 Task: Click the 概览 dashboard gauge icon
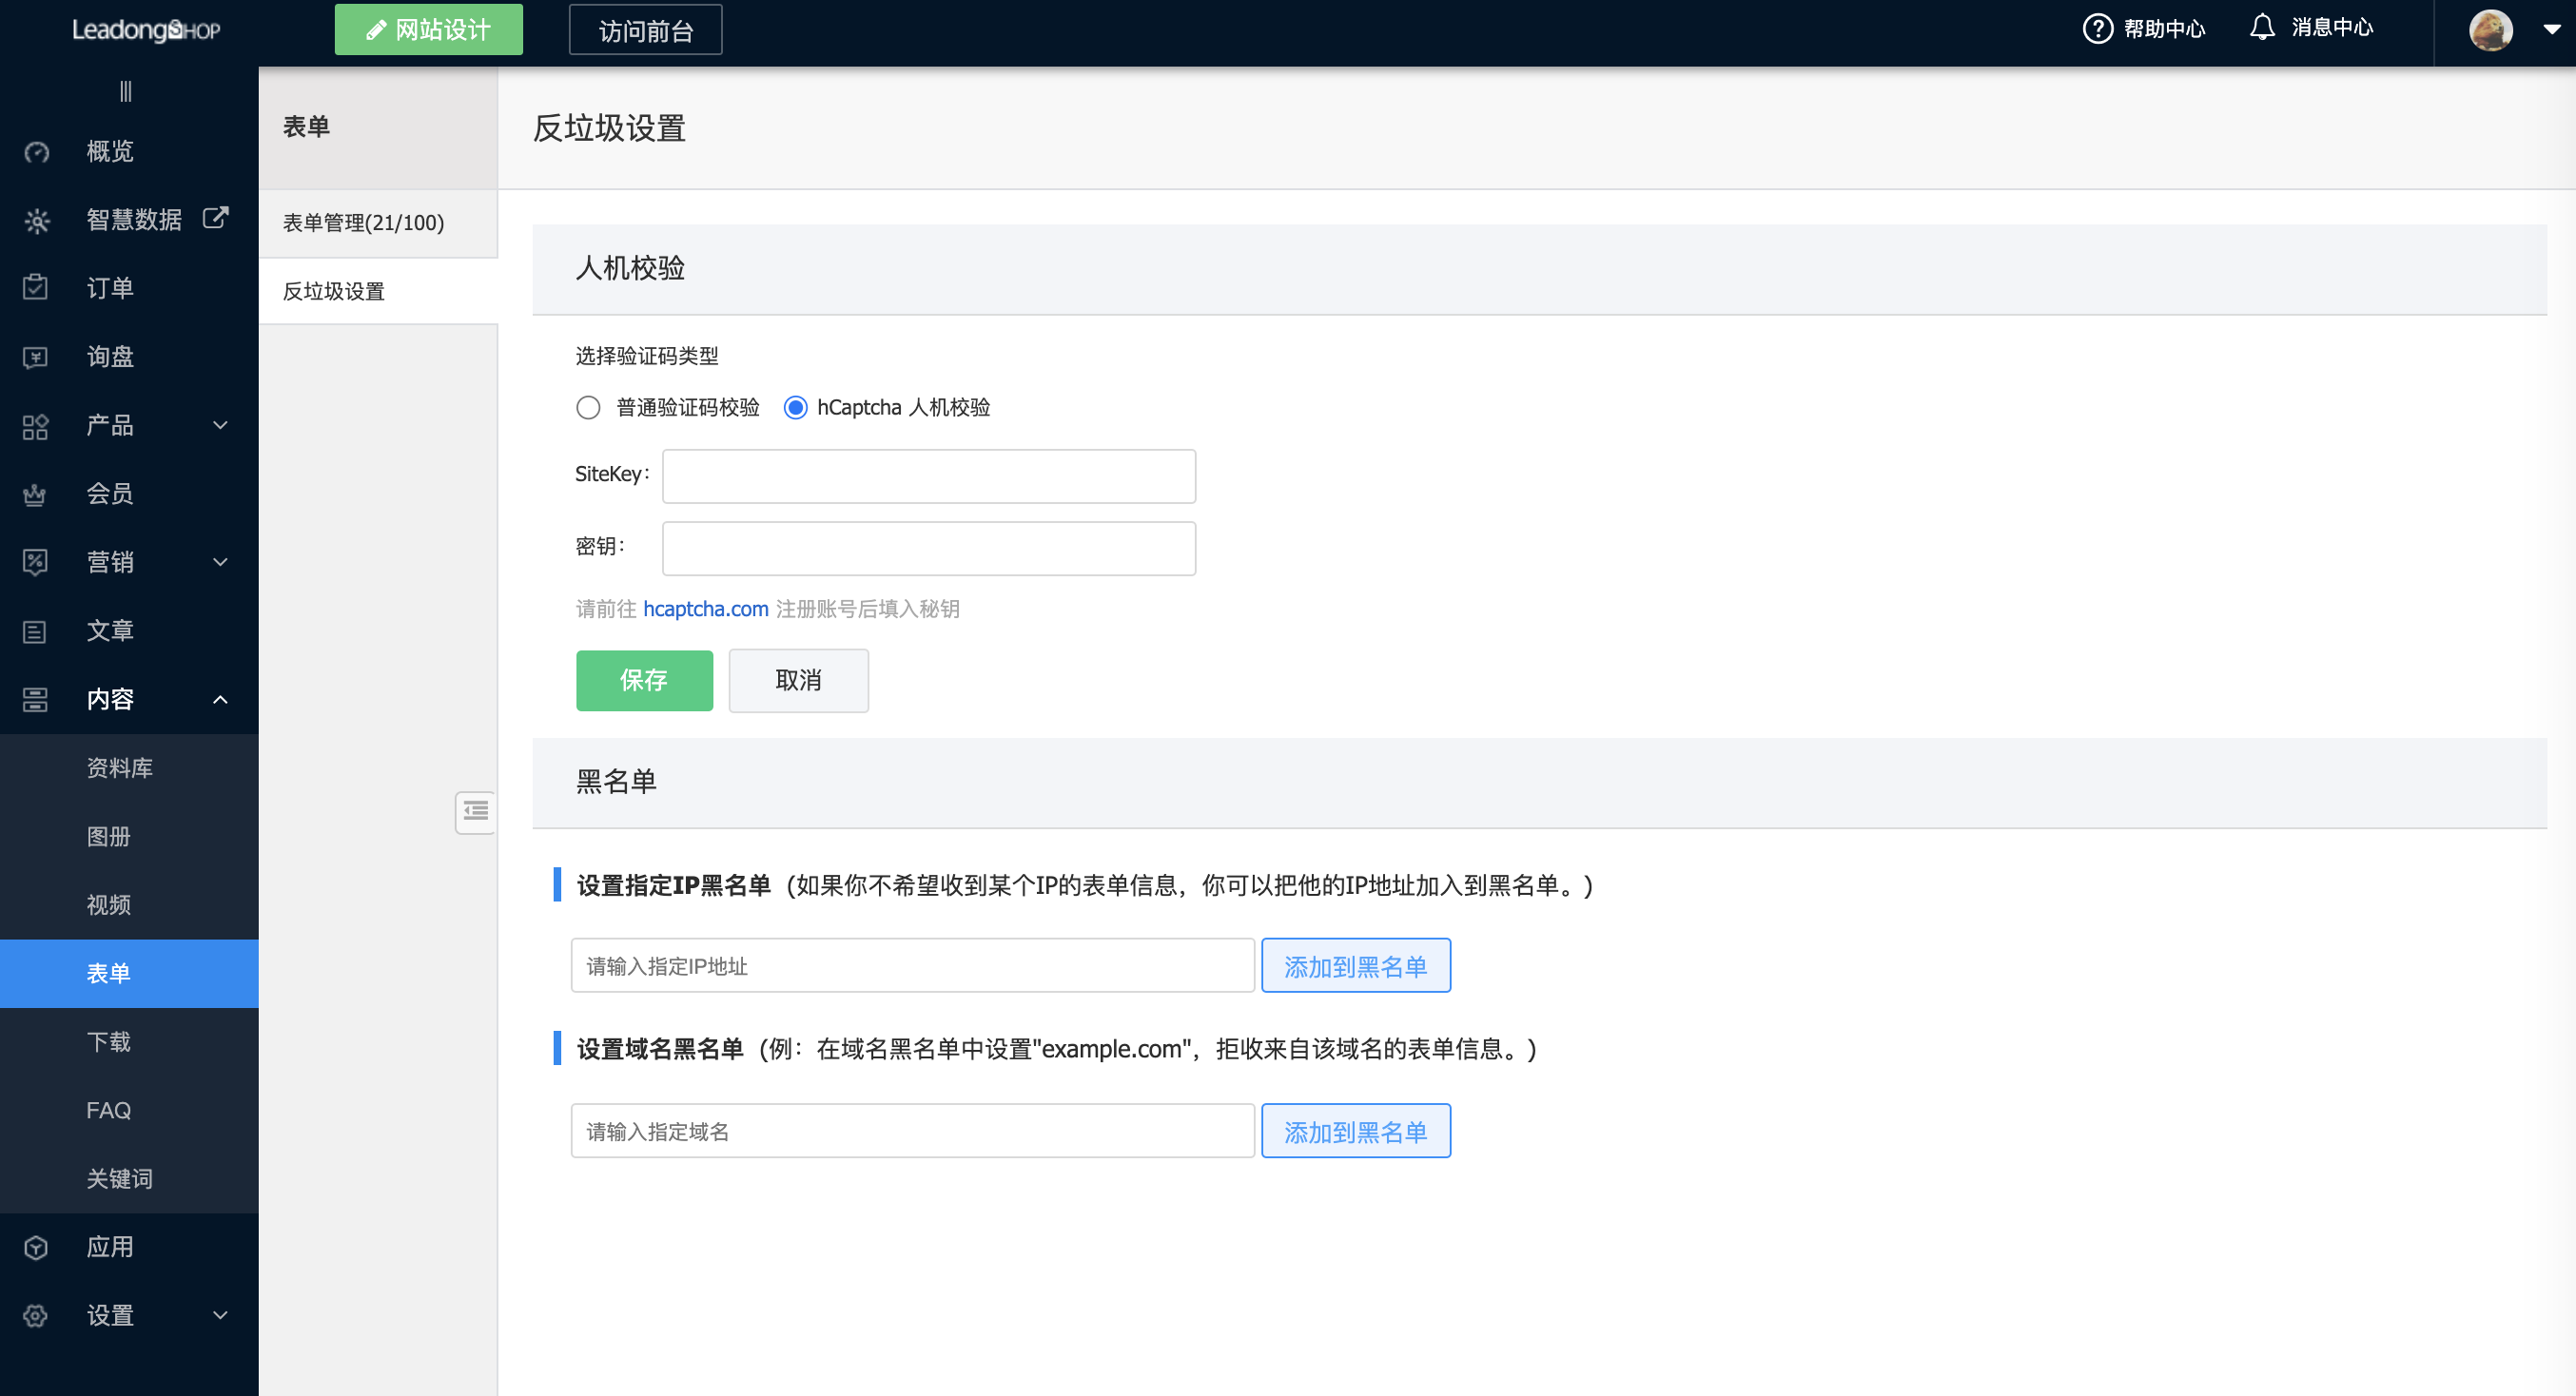(x=36, y=152)
